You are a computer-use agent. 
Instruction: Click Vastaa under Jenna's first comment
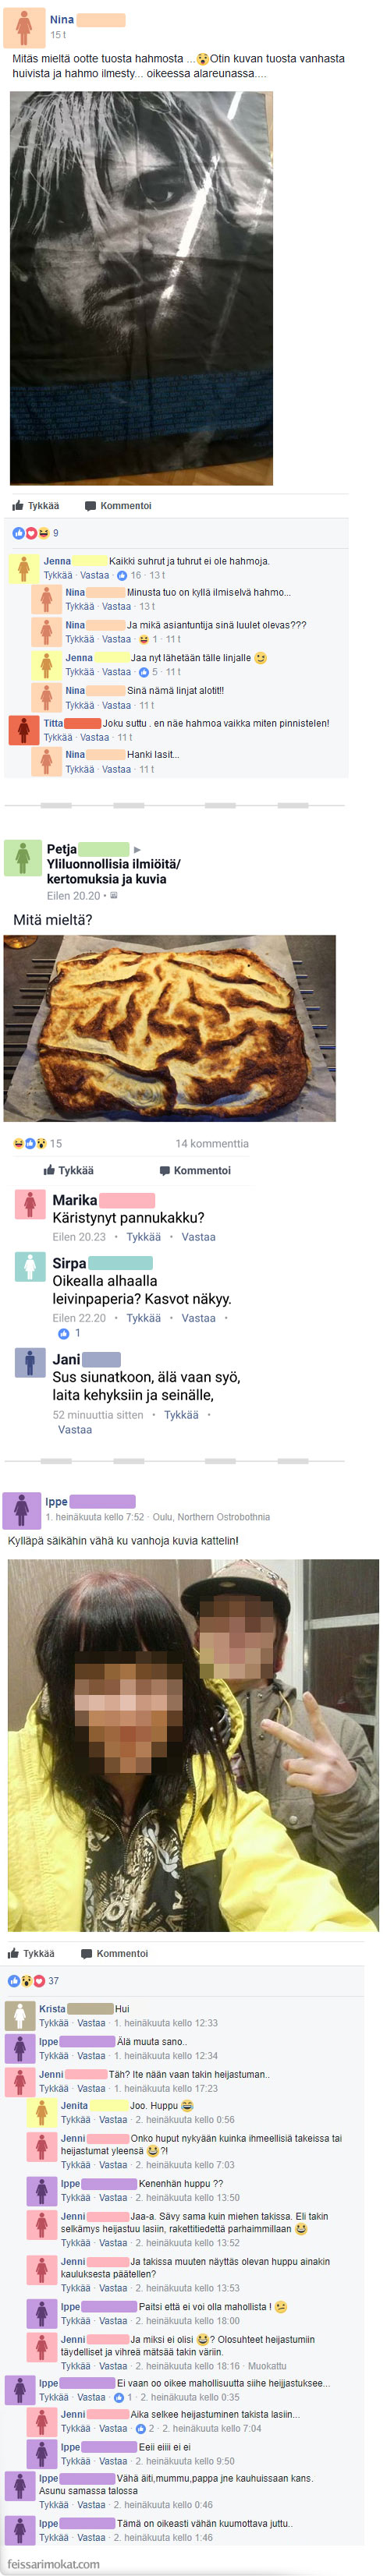tap(94, 575)
